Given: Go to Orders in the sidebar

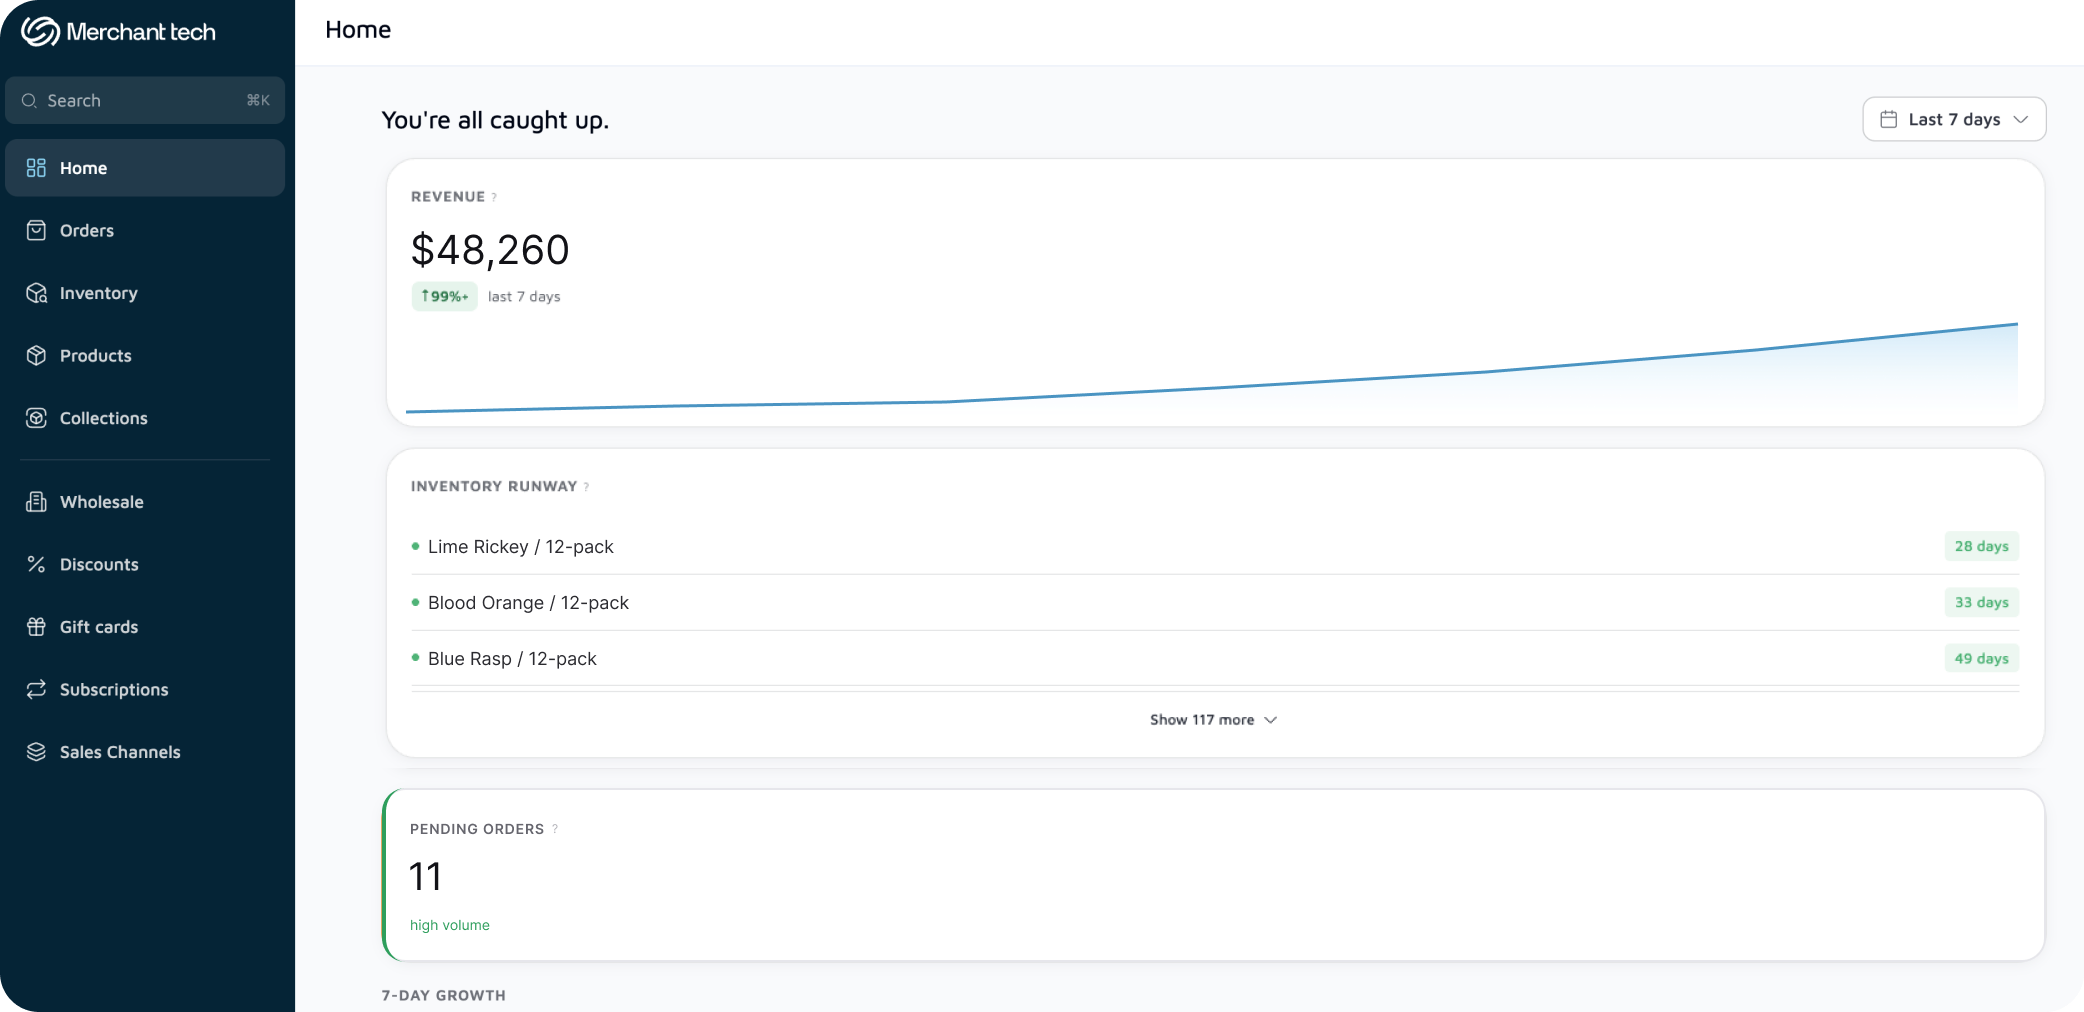Looking at the screenshot, I should 145,231.
